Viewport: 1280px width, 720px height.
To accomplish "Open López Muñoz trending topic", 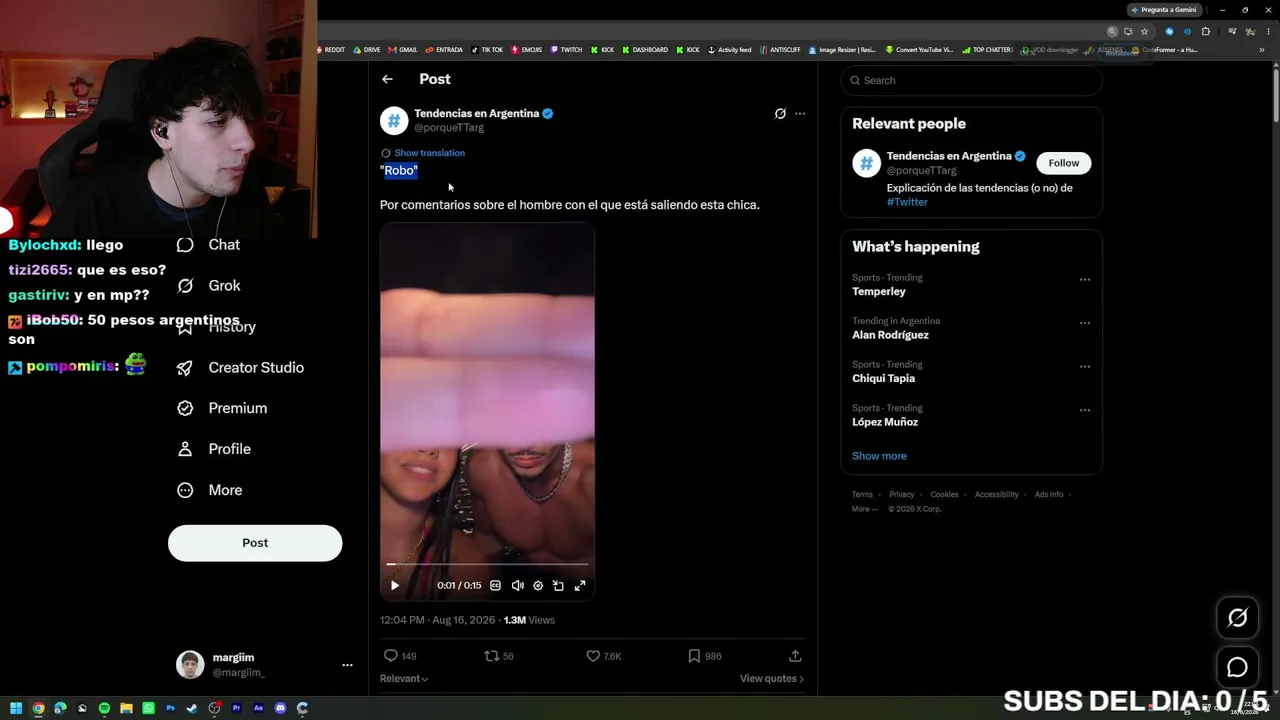I will [x=885, y=422].
